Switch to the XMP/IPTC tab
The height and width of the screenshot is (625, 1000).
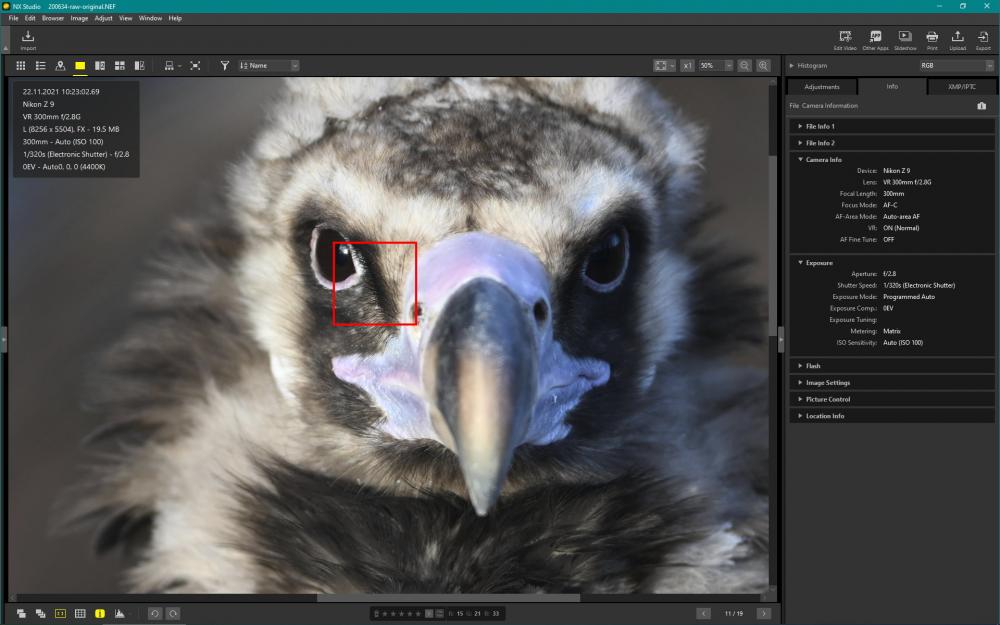961,87
